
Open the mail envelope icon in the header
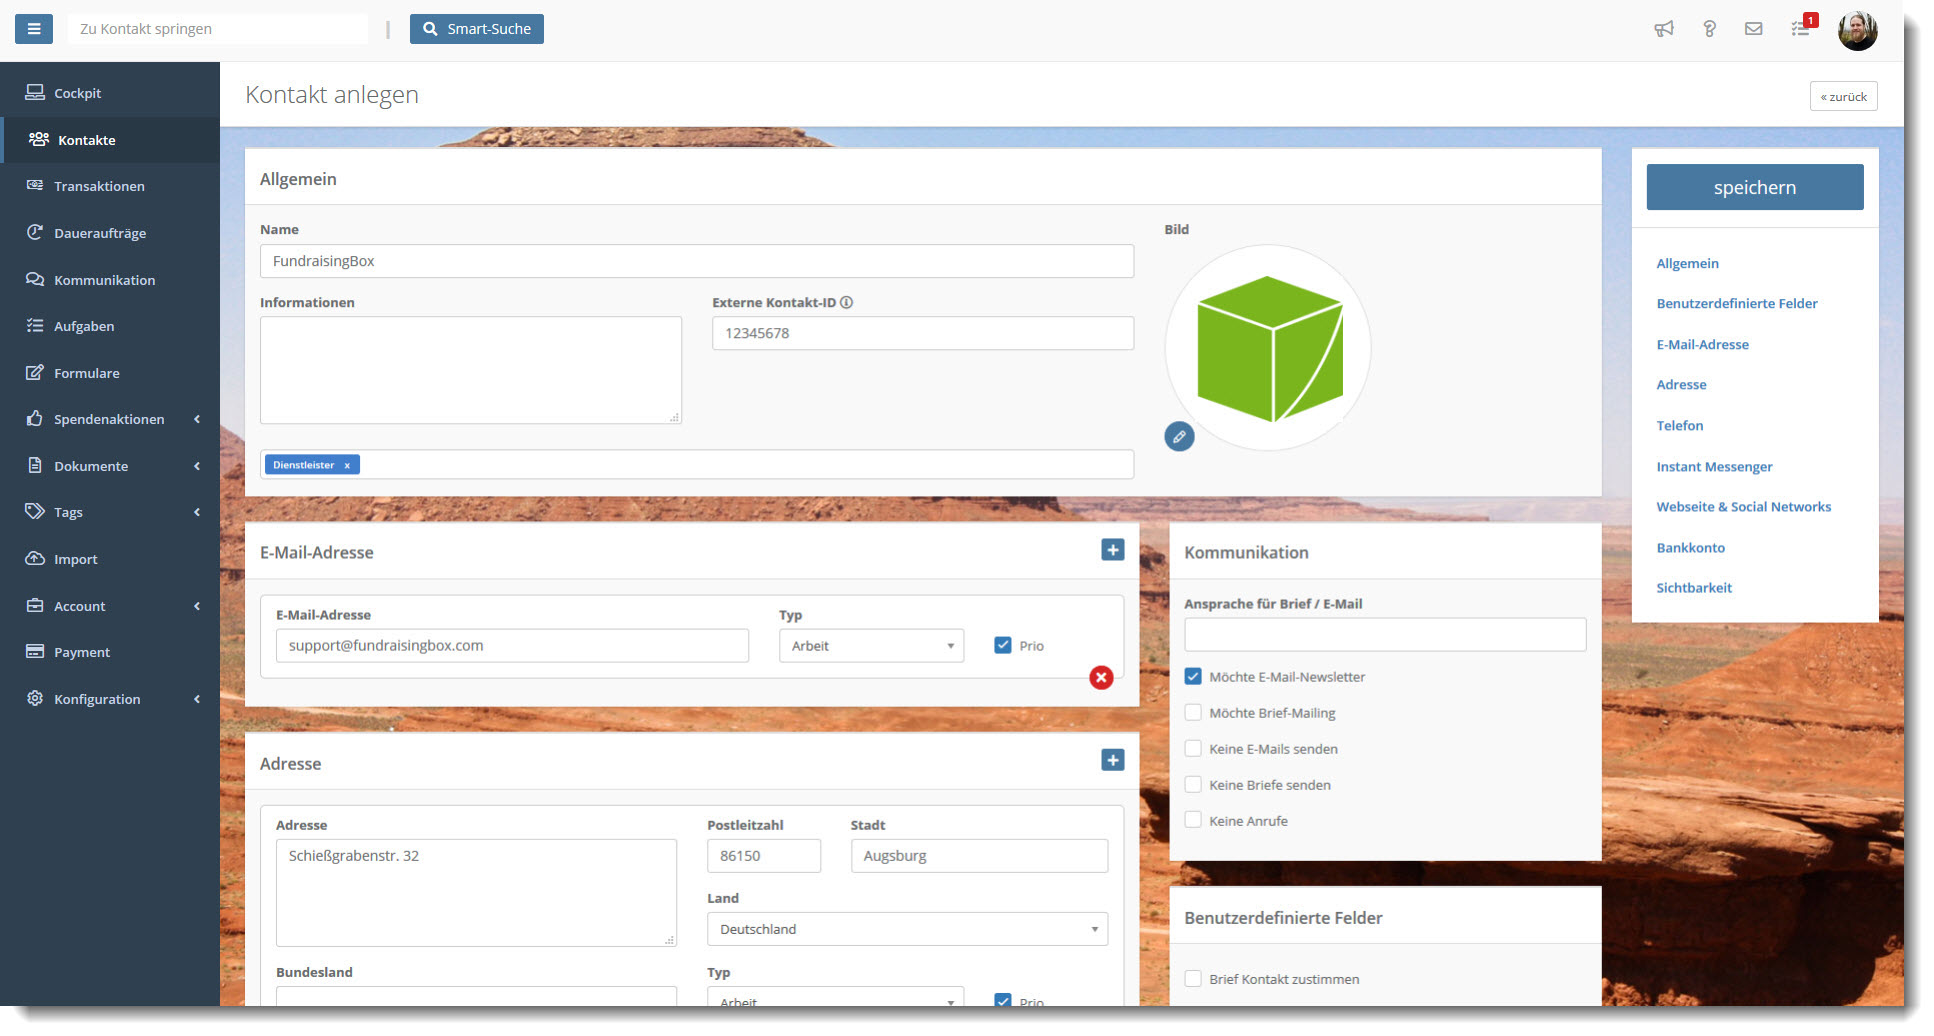[x=1753, y=29]
